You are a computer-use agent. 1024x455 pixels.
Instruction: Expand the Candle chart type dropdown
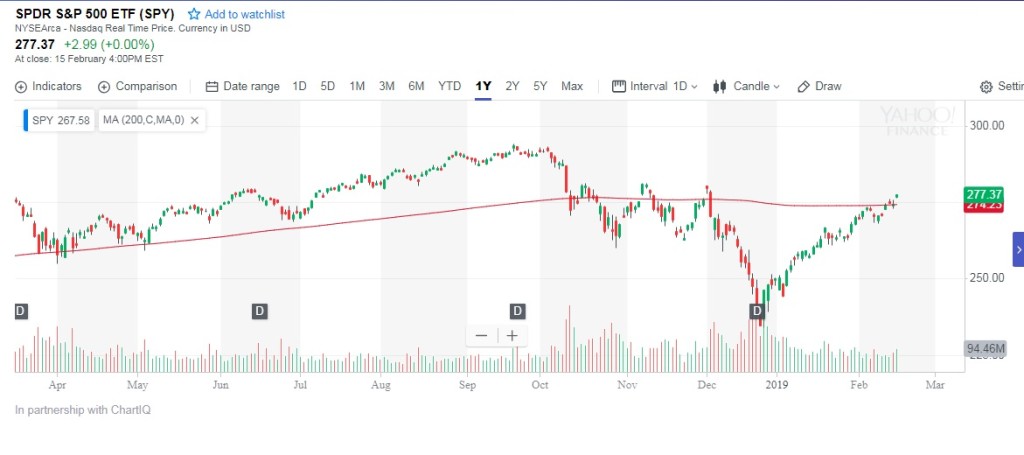[746, 86]
